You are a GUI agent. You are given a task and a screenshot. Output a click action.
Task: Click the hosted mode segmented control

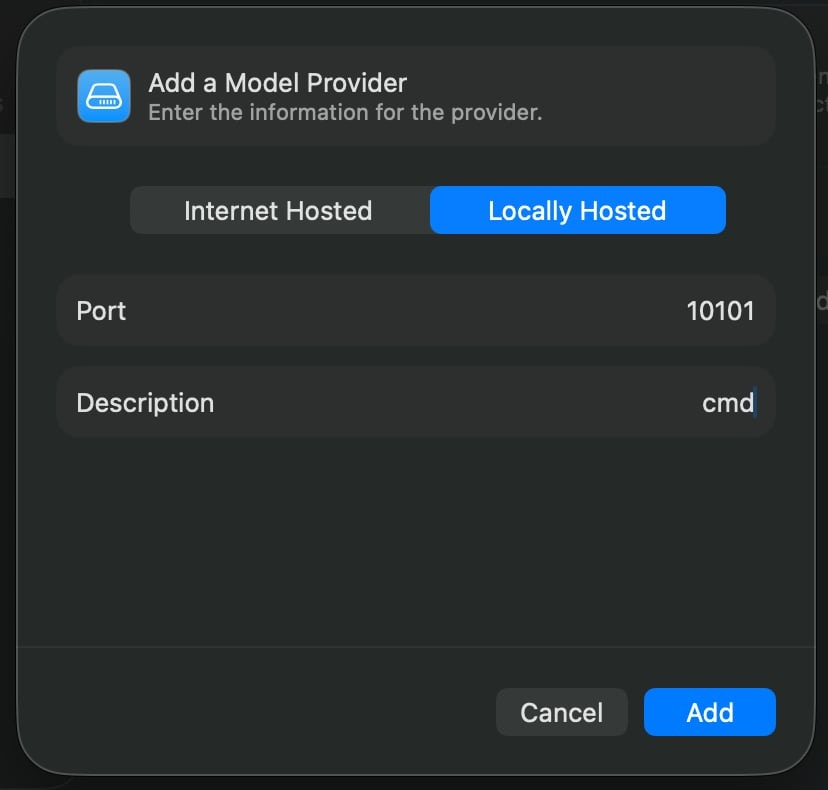pyautogui.click(x=428, y=210)
